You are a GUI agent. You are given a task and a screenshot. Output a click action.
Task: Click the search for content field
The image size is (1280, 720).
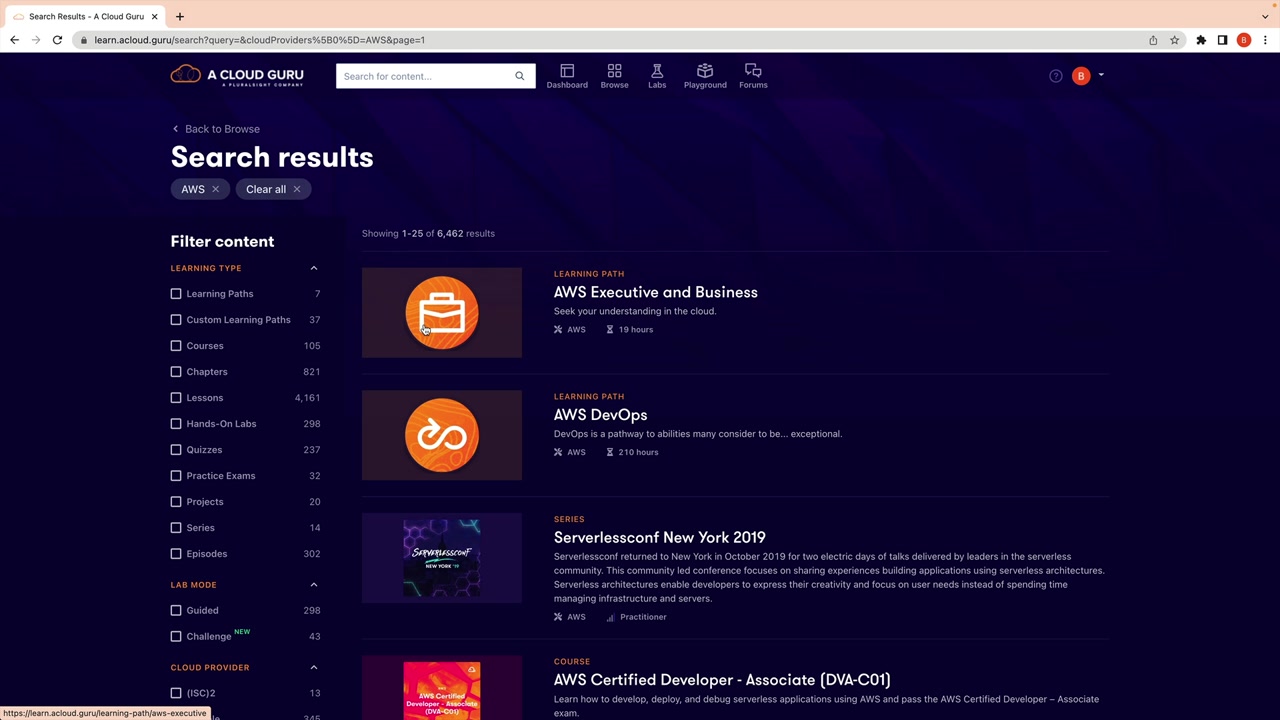click(x=424, y=76)
